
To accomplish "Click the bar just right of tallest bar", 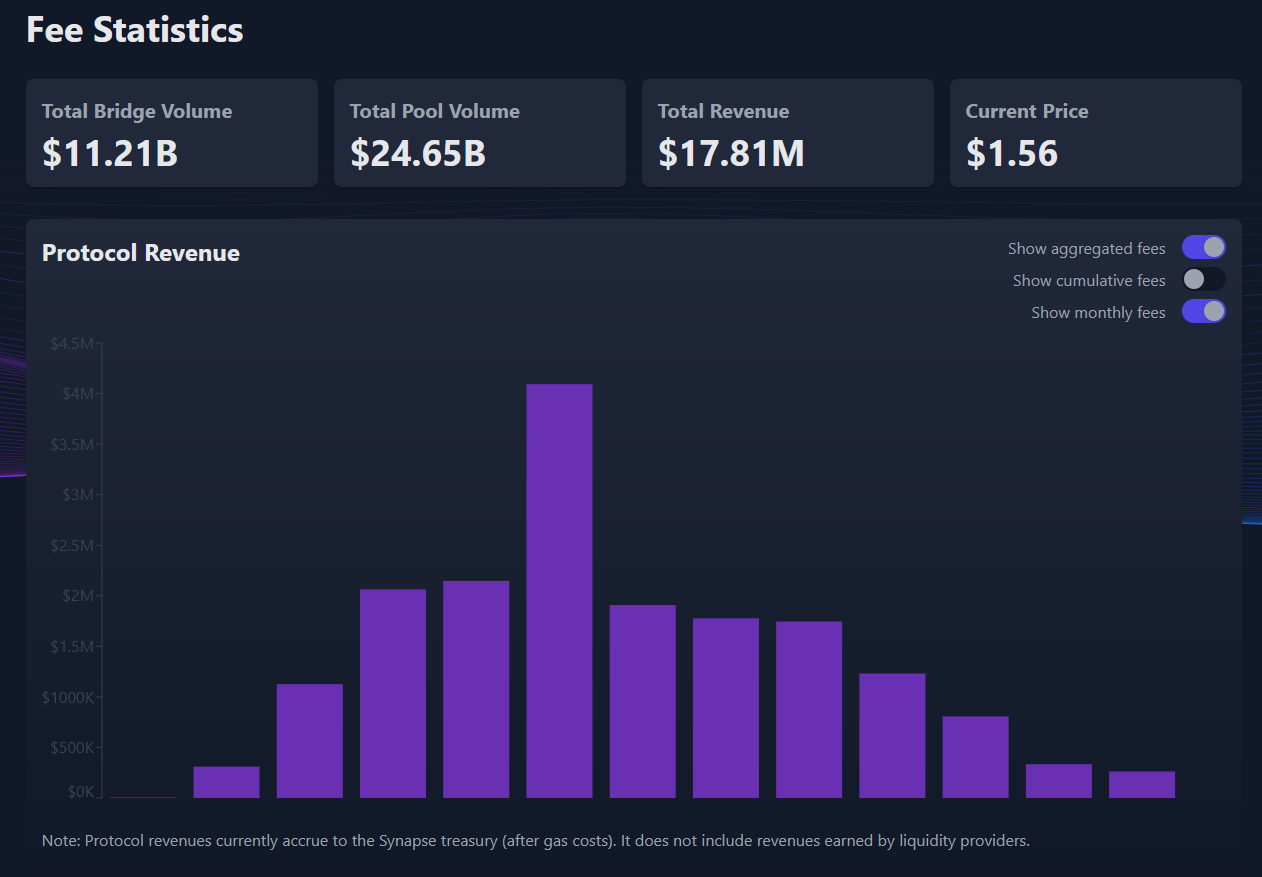I will tap(643, 701).
